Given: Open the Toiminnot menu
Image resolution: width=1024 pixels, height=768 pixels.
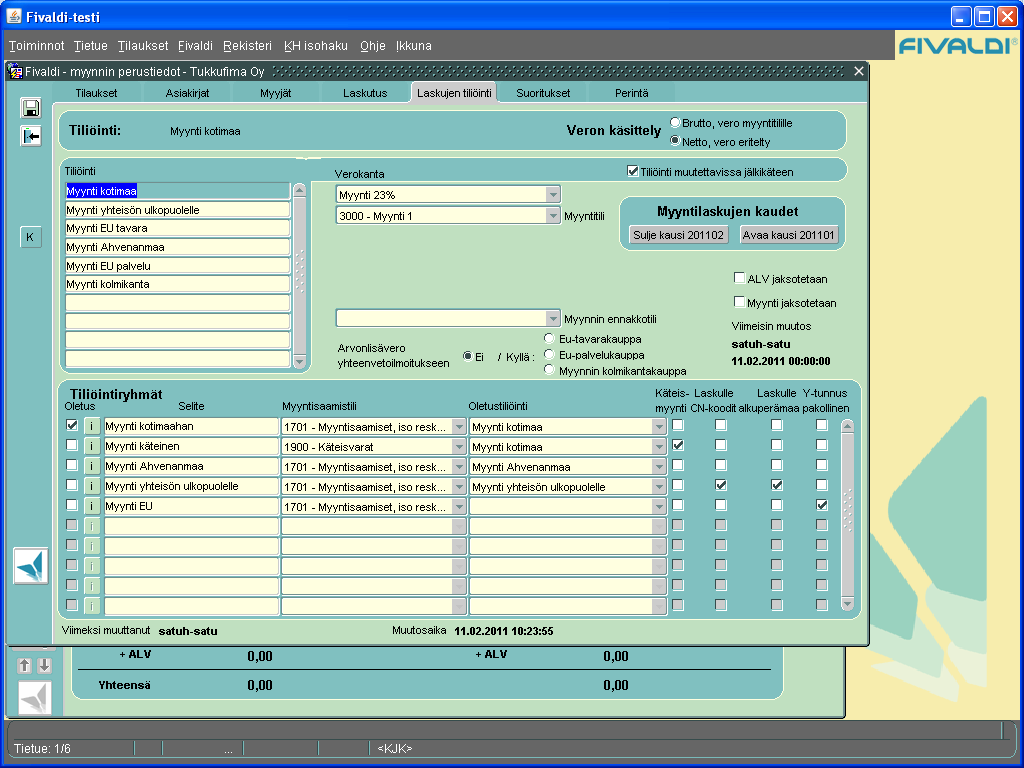Looking at the screenshot, I should [x=37, y=46].
